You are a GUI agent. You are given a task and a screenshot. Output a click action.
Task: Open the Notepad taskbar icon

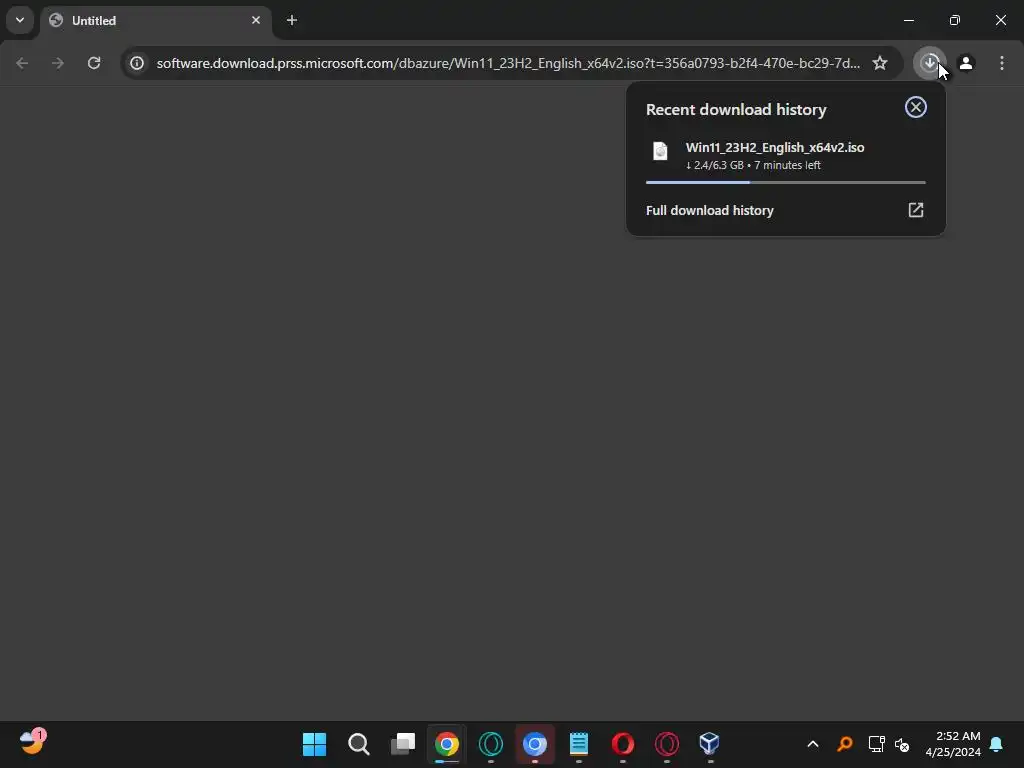(579, 744)
